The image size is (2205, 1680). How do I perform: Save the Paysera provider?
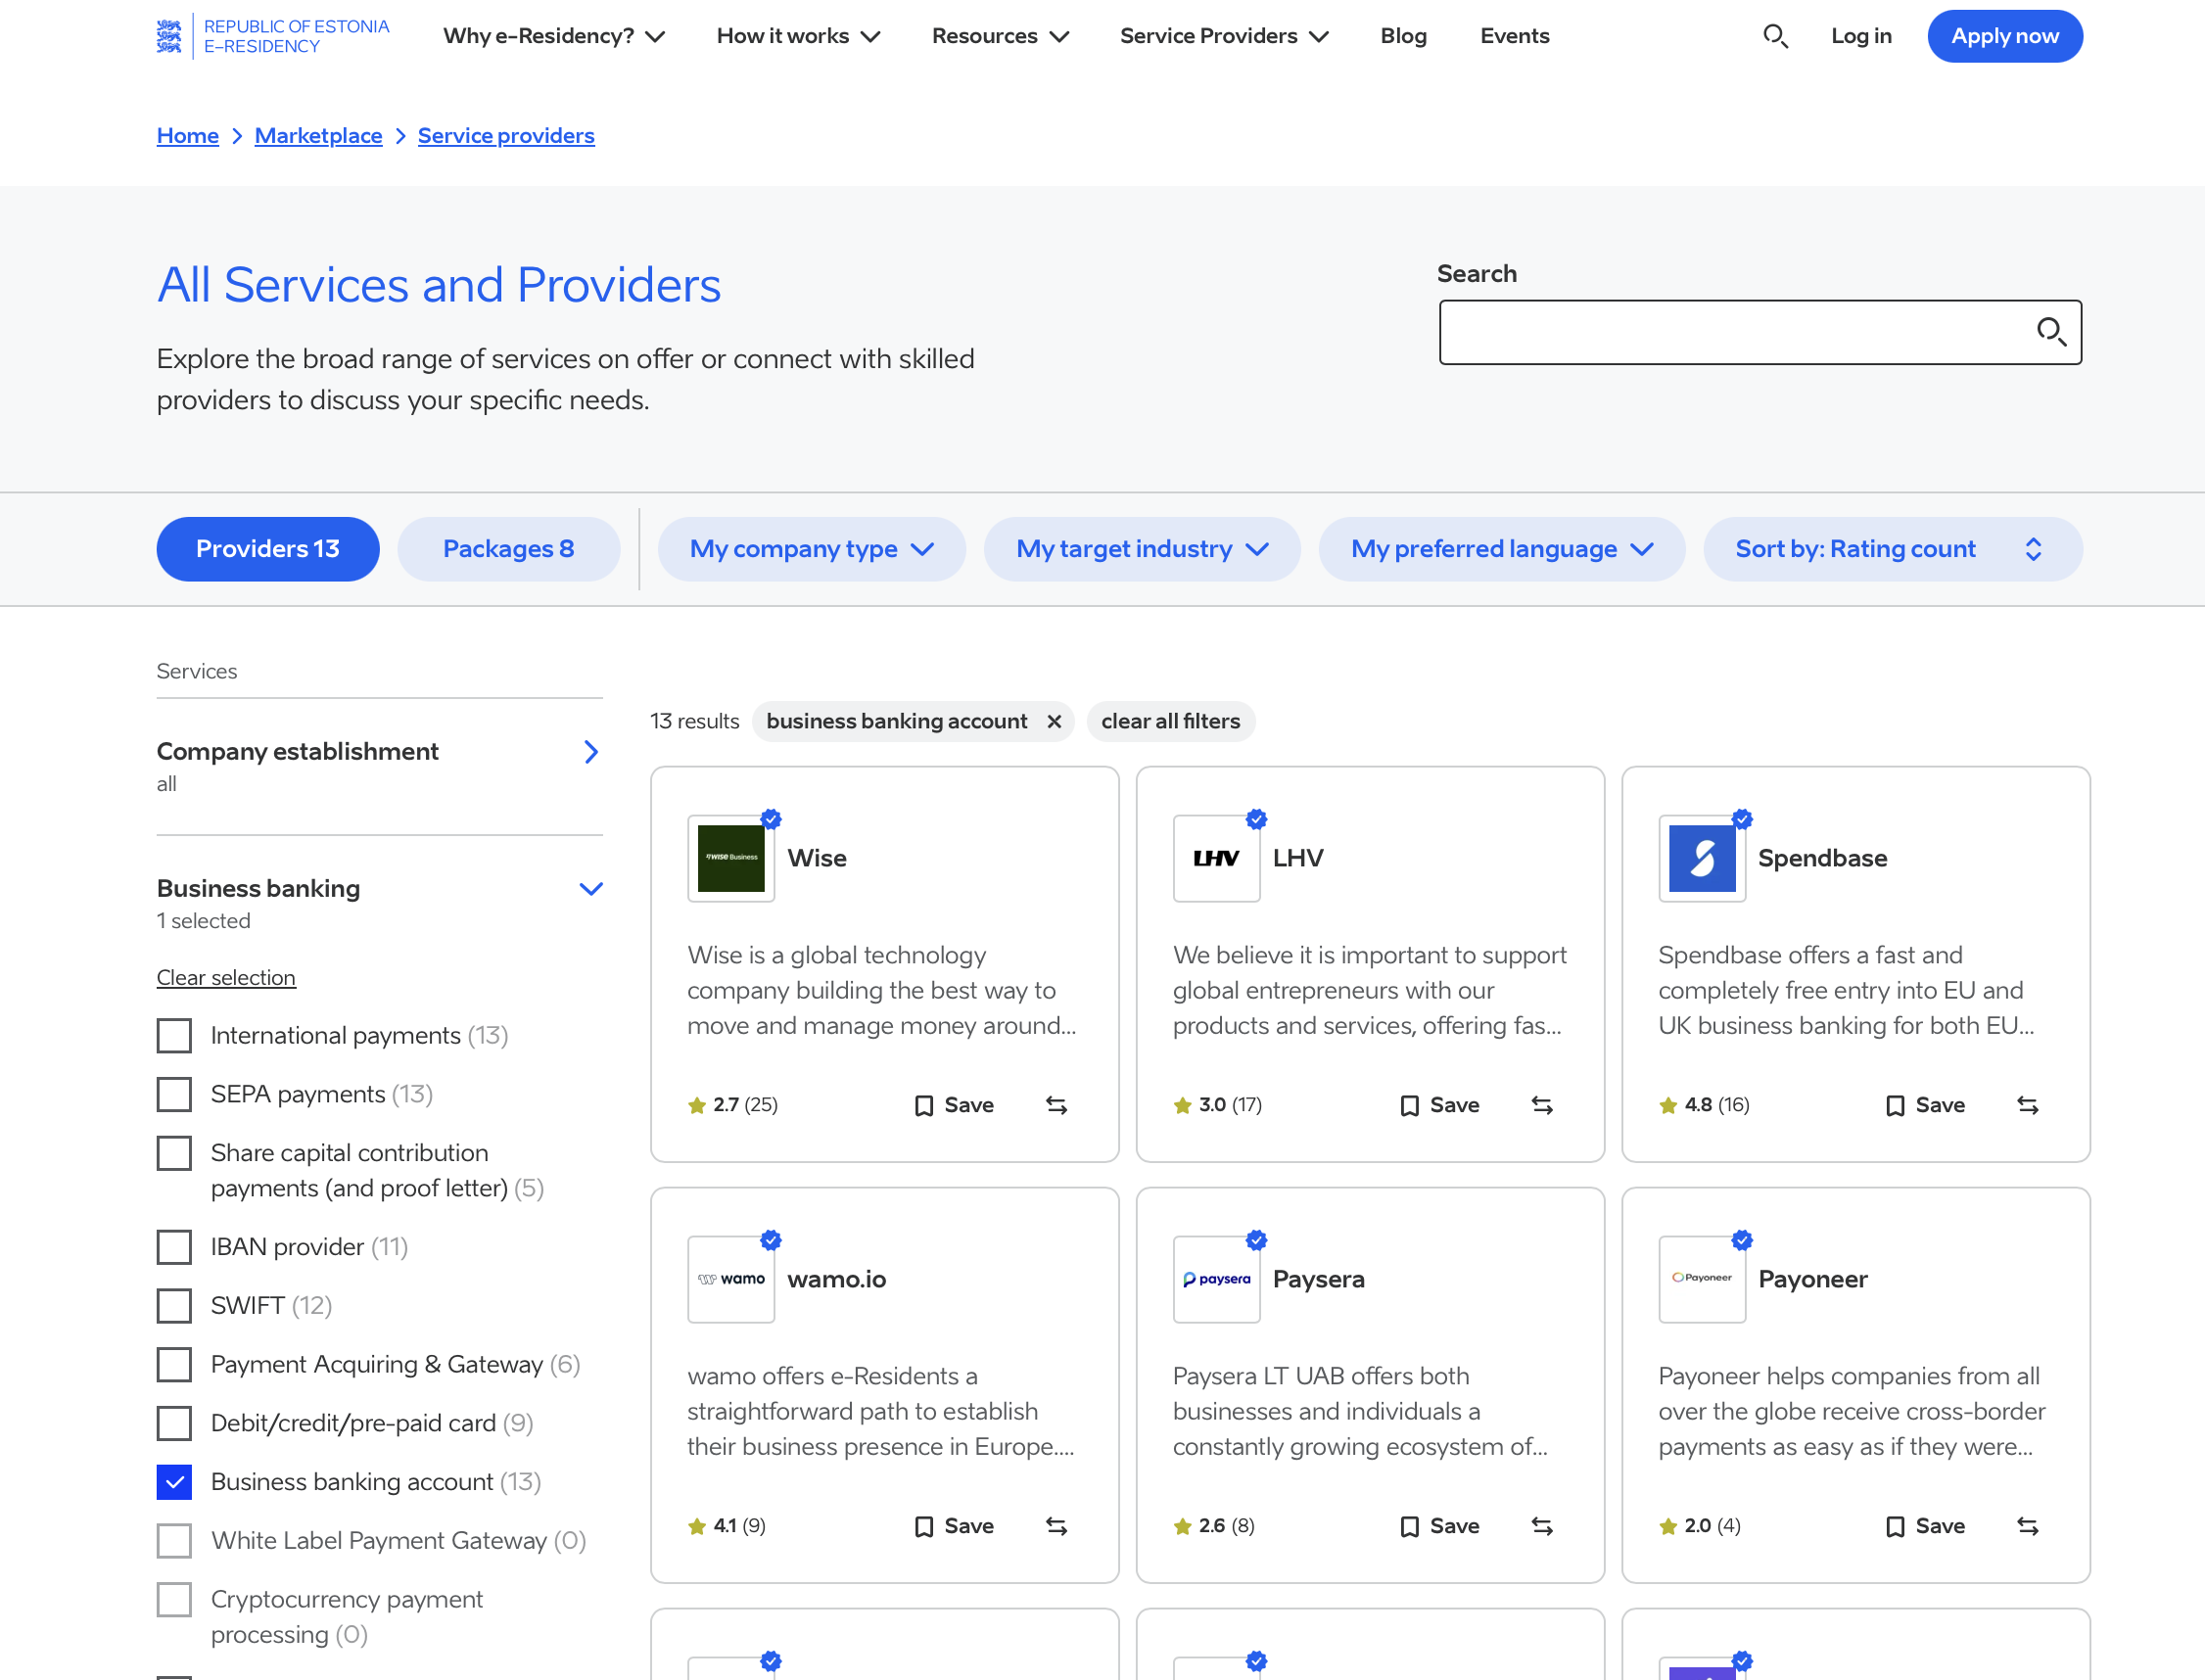(x=1439, y=1526)
